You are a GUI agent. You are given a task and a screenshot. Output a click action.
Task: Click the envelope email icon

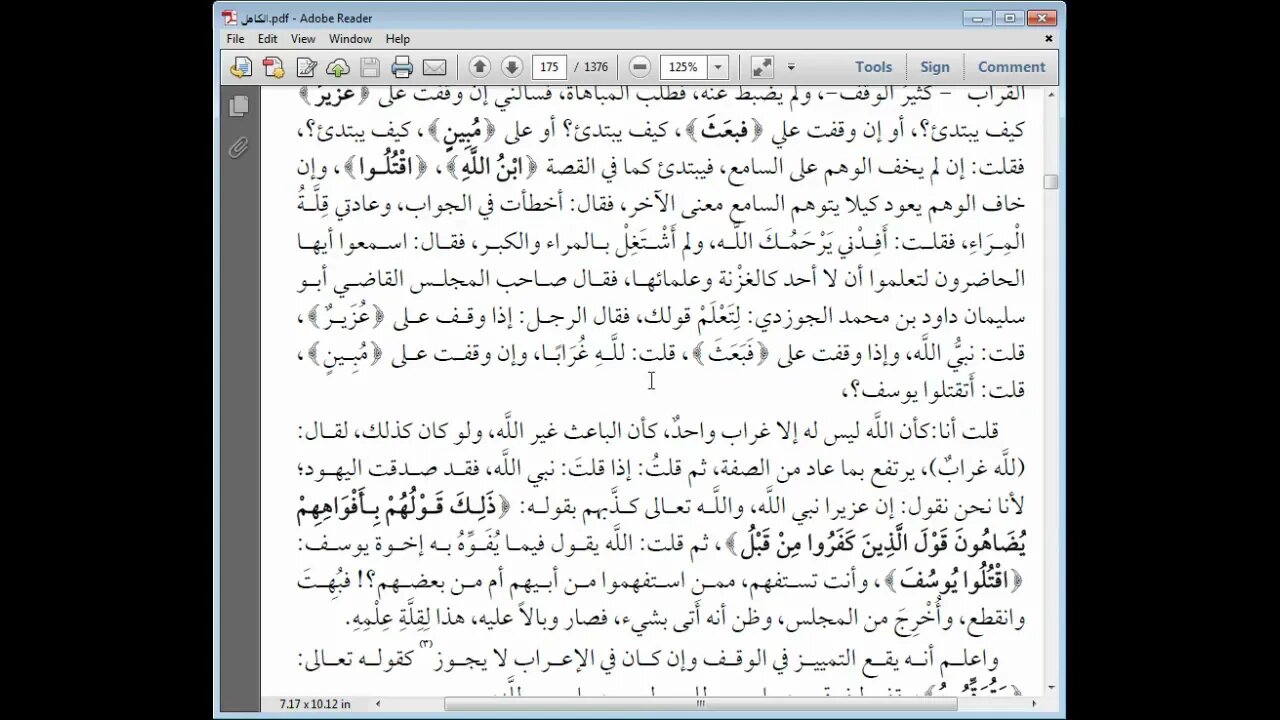pyautogui.click(x=434, y=67)
